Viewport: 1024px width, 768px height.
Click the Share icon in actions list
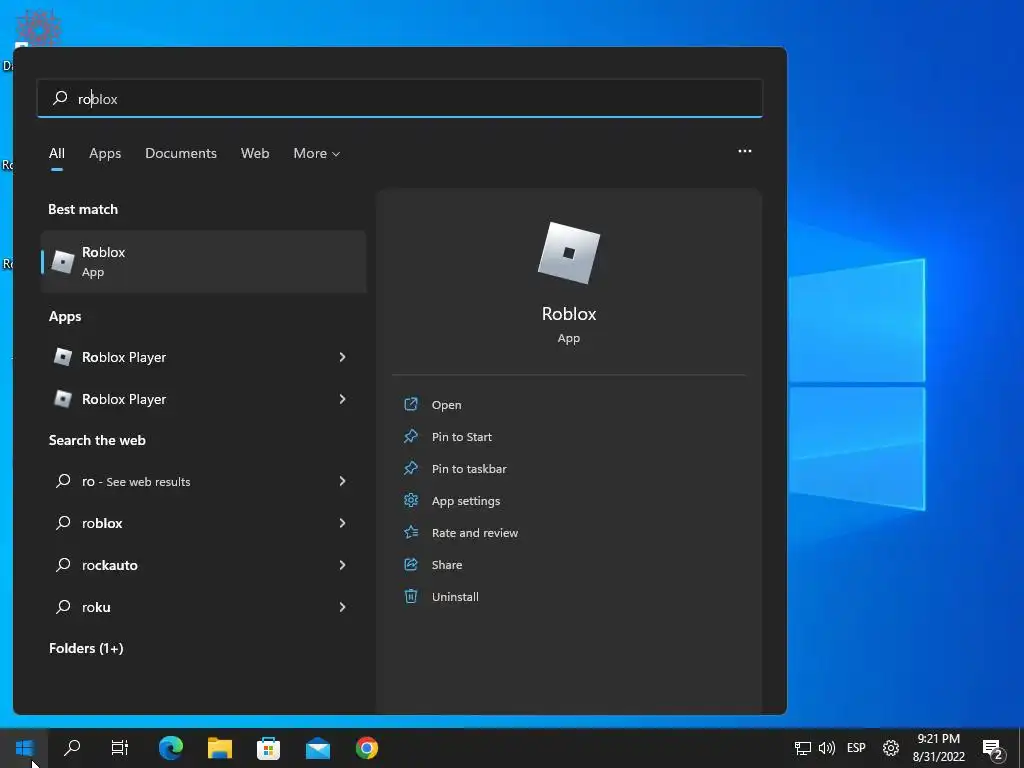[x=411, y=564]
